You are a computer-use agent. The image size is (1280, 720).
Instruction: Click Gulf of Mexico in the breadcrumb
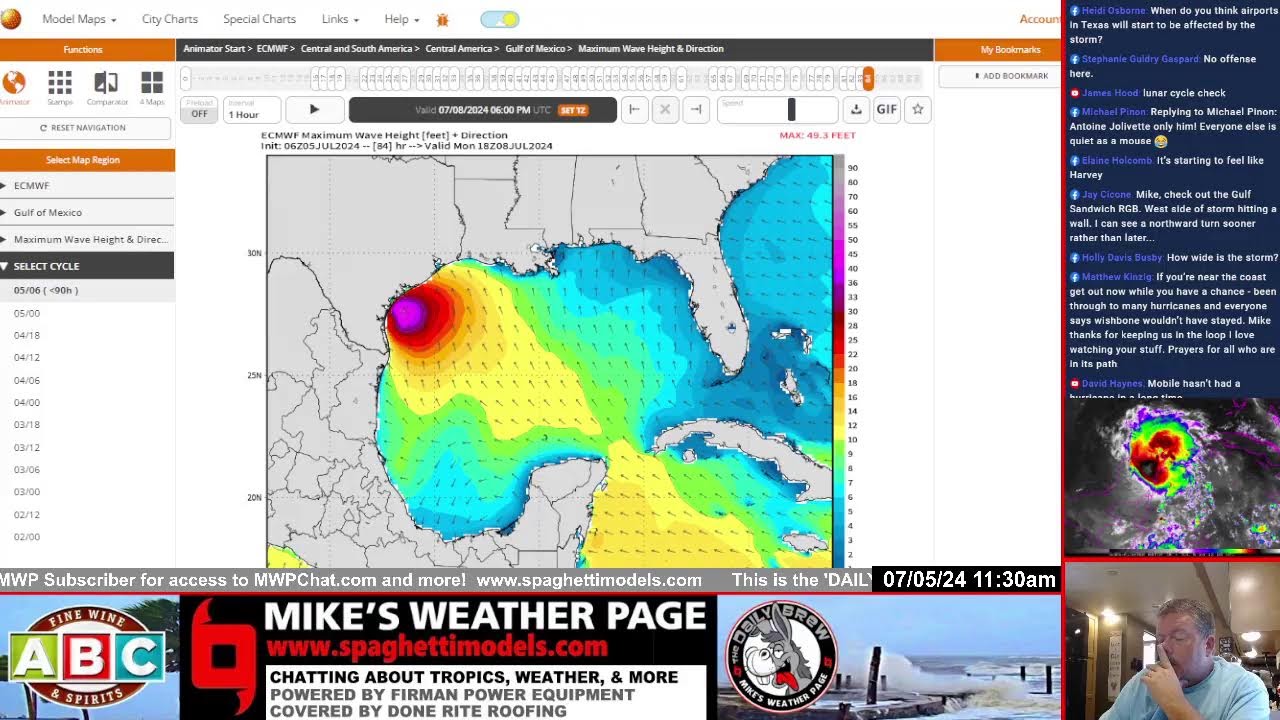[535, 48]
